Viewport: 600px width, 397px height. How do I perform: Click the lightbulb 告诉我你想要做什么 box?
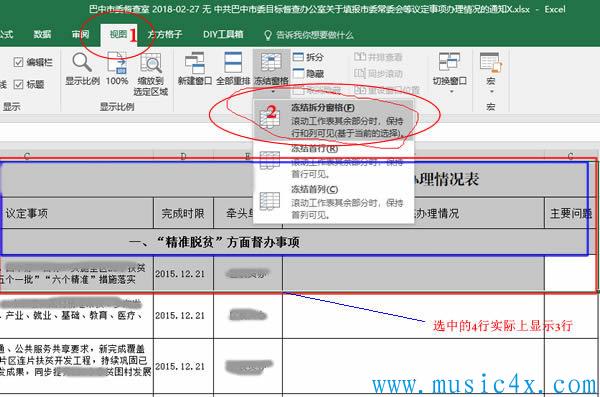click(309, 35)
